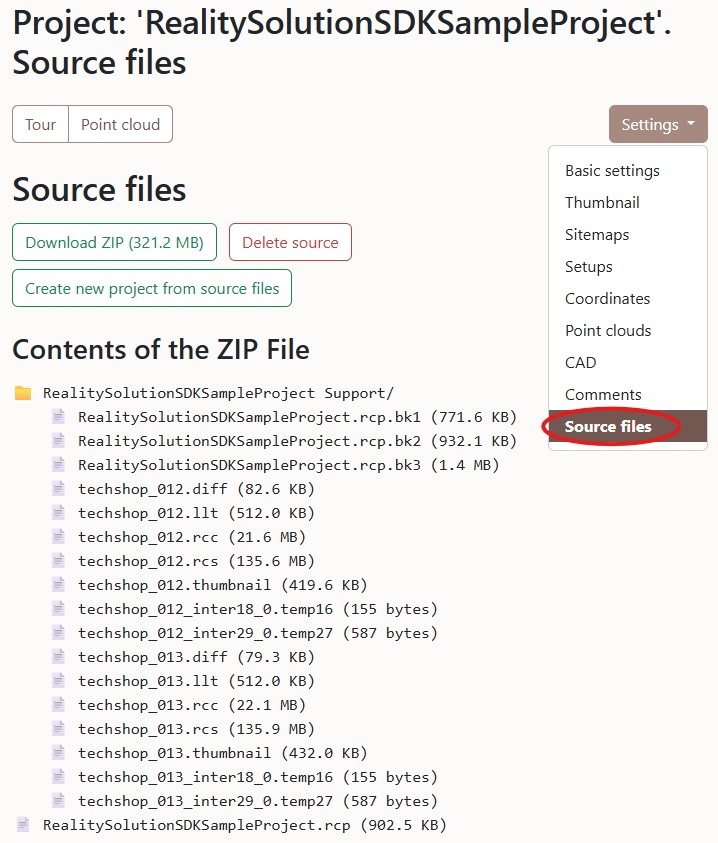Click the highlighted Source files menu item
Viewport: 718px width, 843px height.
click(x=608, y=427)
